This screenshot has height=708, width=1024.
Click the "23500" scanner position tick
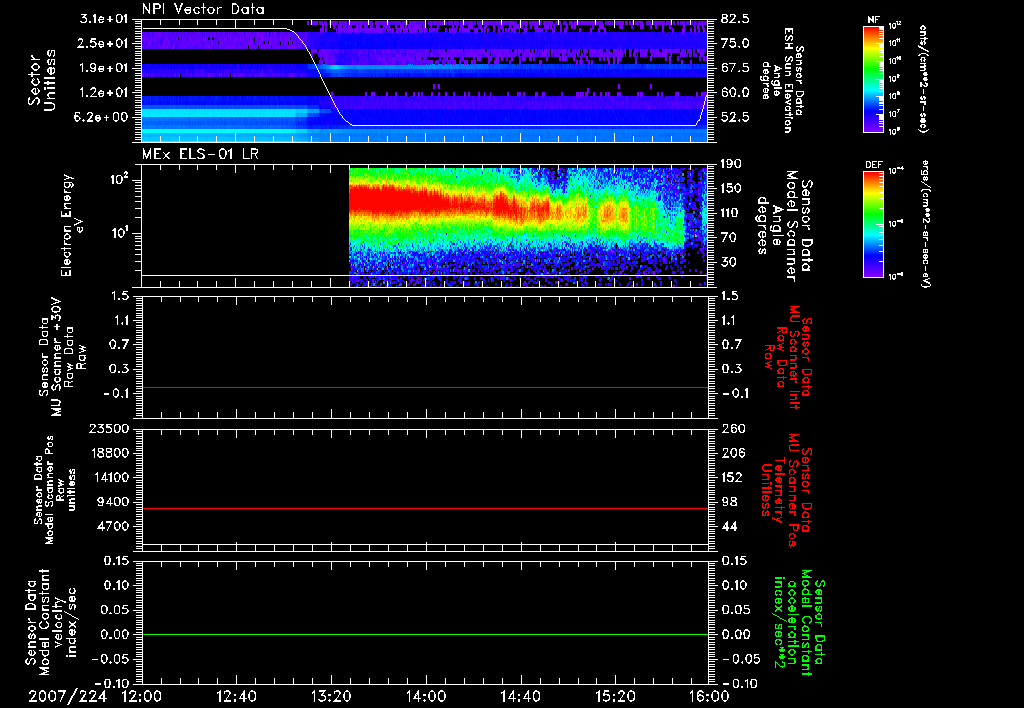110,428
